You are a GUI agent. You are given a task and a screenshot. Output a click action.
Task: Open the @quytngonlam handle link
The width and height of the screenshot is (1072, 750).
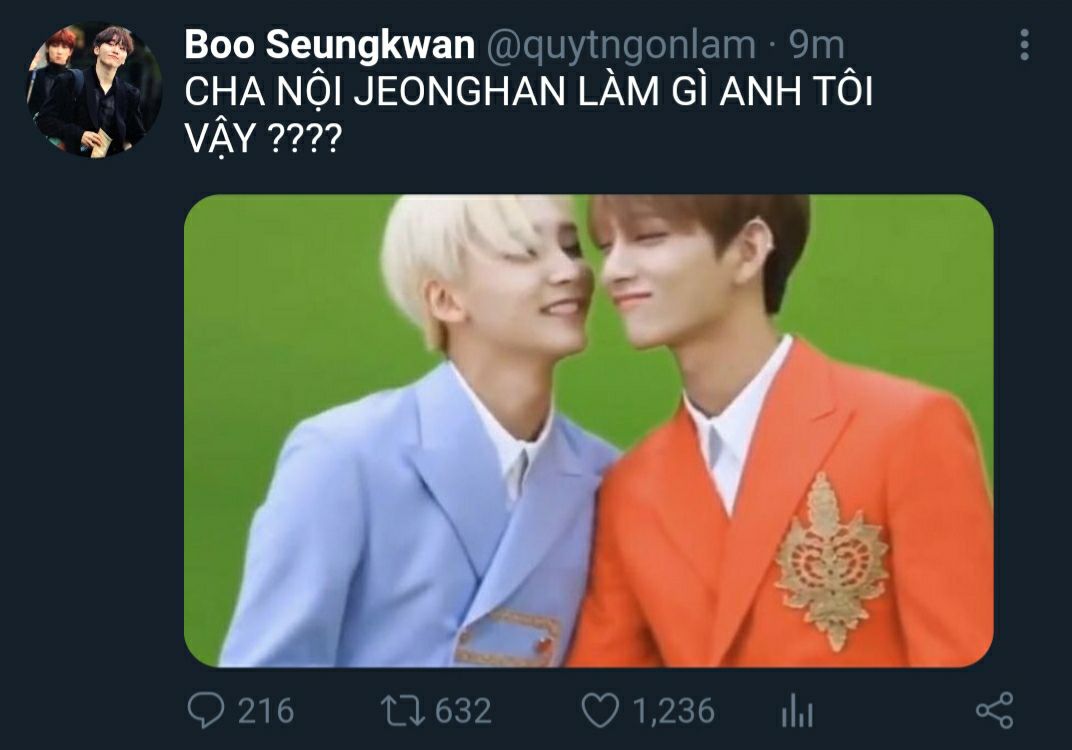click(621, 46)
